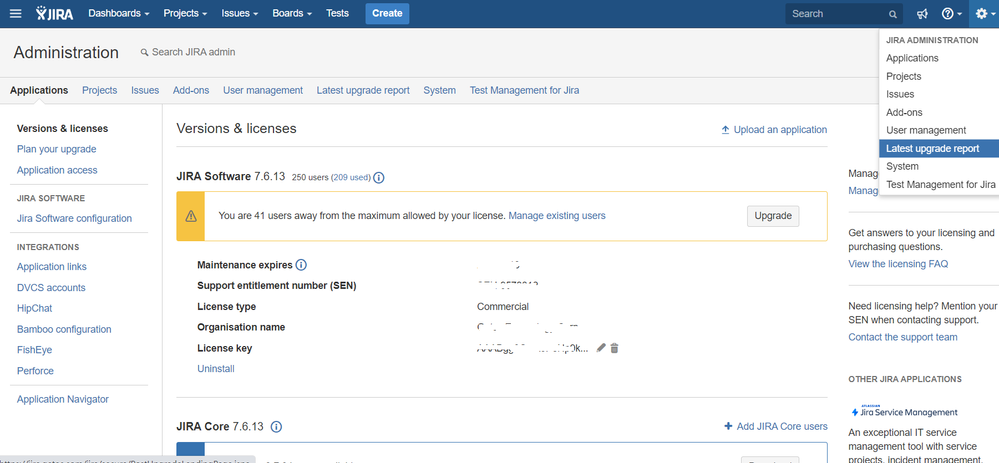Image resolution: width=999 pixels, height=463 pixels.
Task: Choose User management in gear dropdown menu
Action: coord(939,130)
